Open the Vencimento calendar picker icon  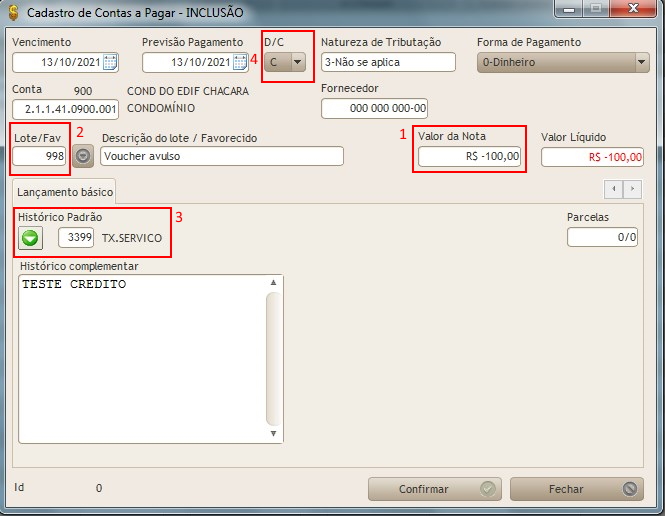coord(110,63)
